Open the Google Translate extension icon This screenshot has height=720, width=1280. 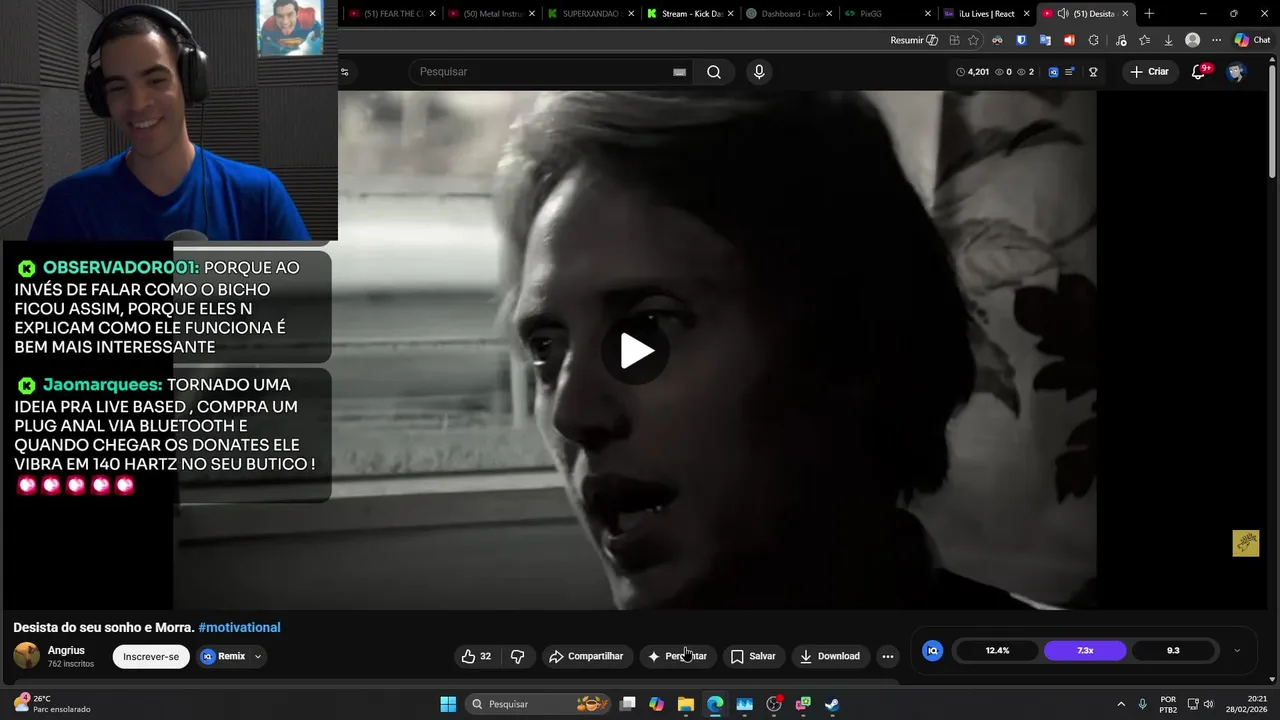point(1045,40)
